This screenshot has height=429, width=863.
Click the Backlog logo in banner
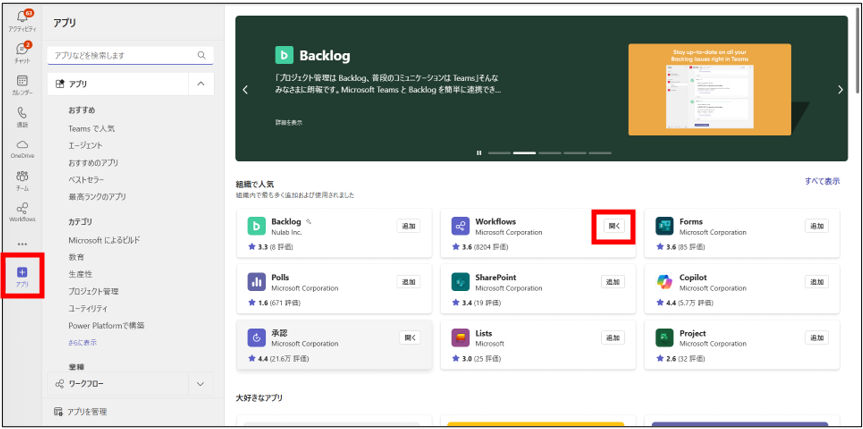pyautogui.click(x=284, y=56)
